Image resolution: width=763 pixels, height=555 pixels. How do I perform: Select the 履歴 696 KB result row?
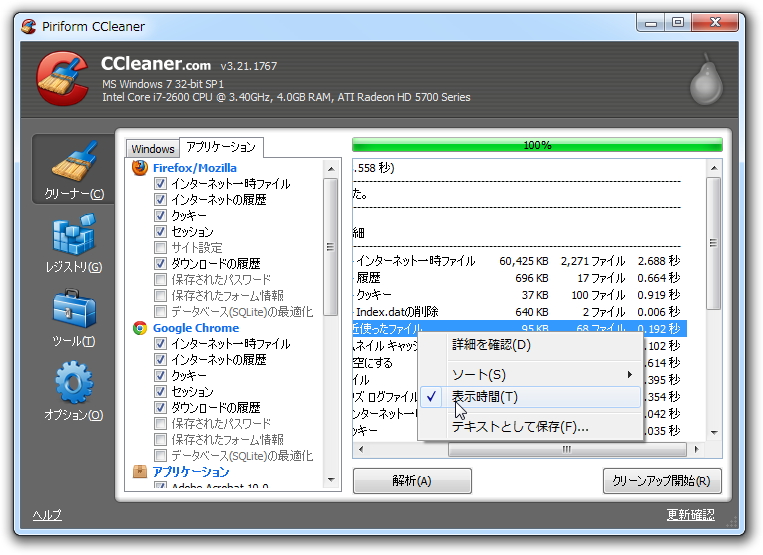[518, 278]
